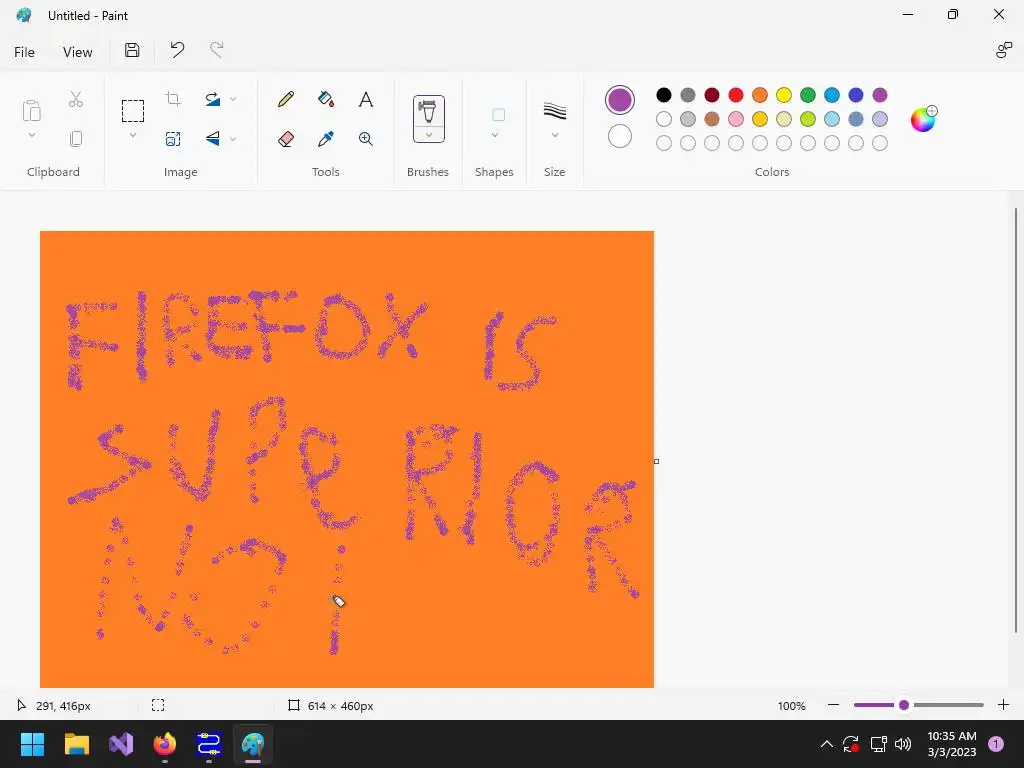Expand the Rotate options chevron
This screenshot has height=768, width=1024.
(233, 99)
